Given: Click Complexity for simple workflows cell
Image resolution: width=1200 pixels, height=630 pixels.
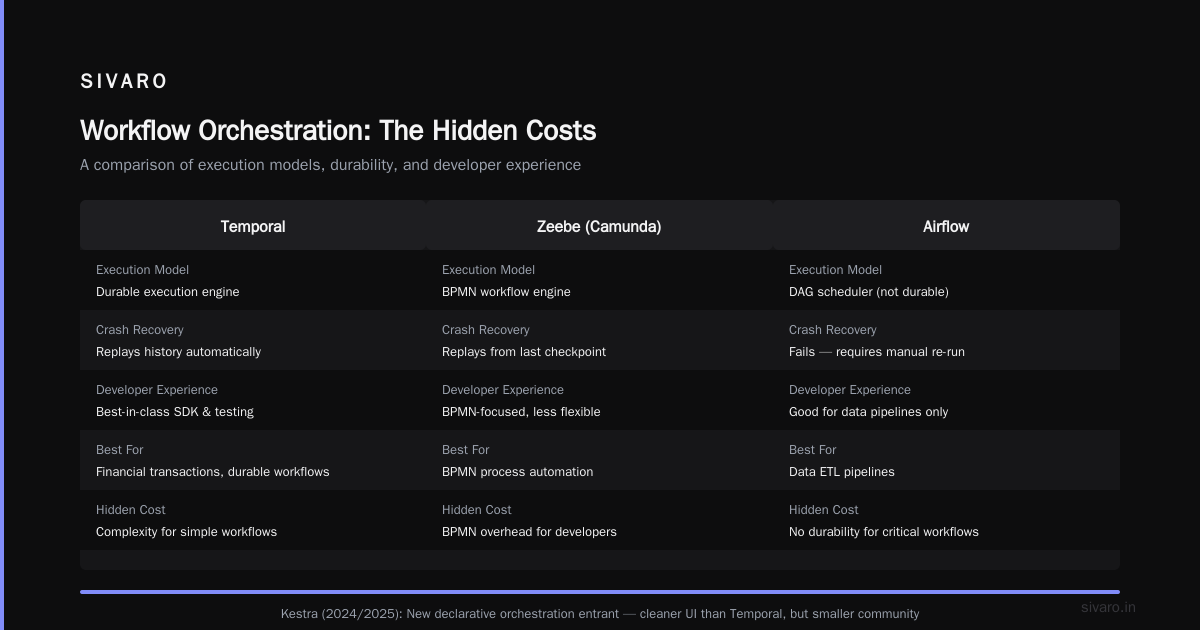Looking at the screenshot, I should (x=253, y=520).
